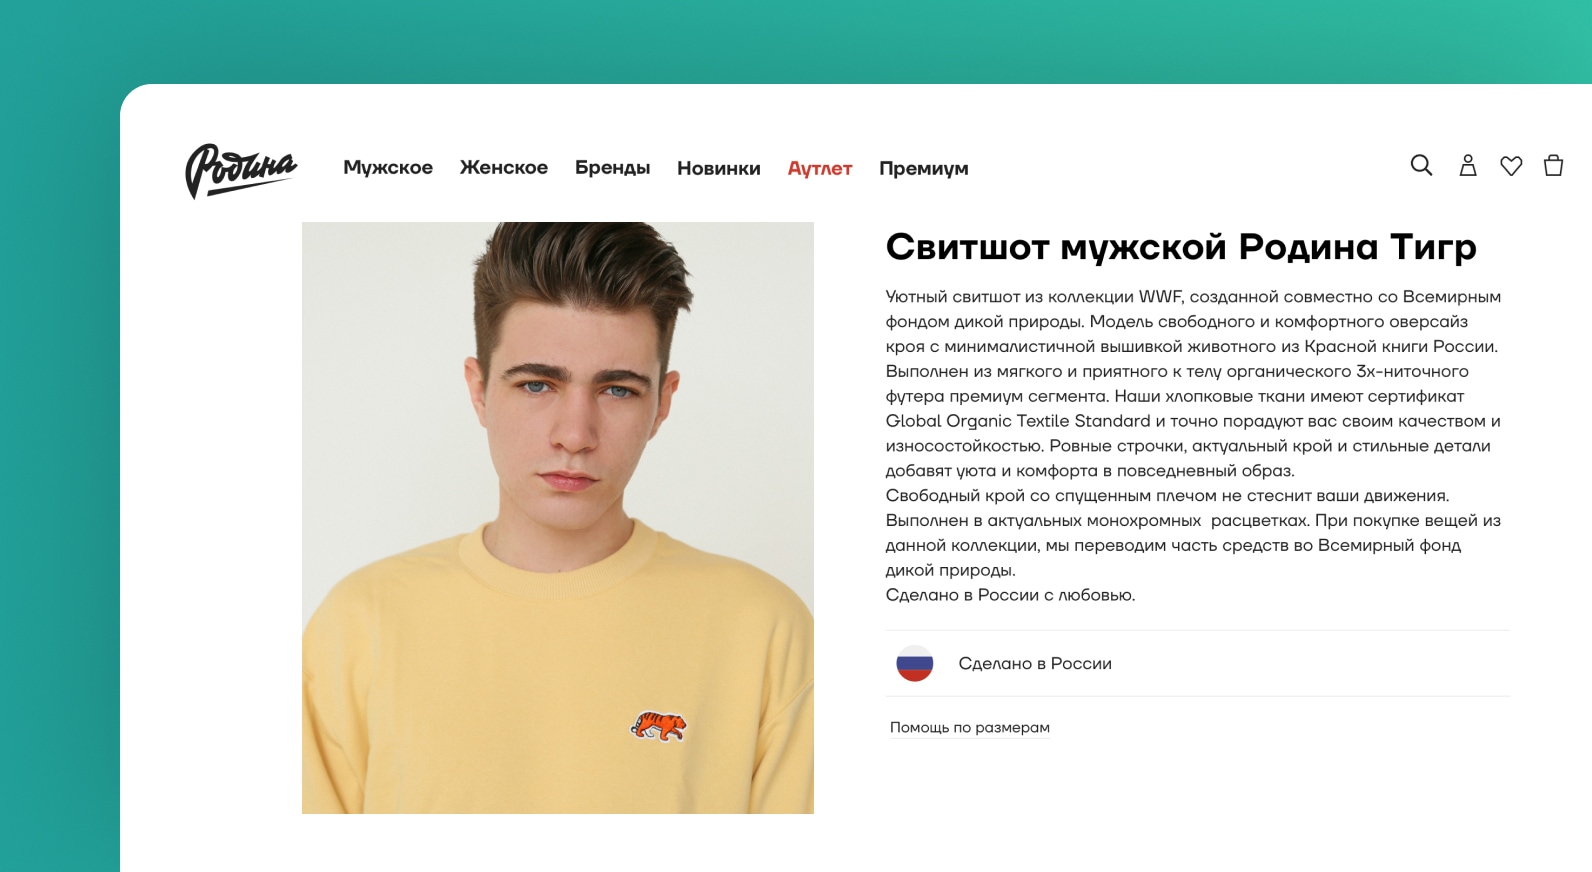Navigate to the Премиум section

pyautogui.click(x=924, y=168)
